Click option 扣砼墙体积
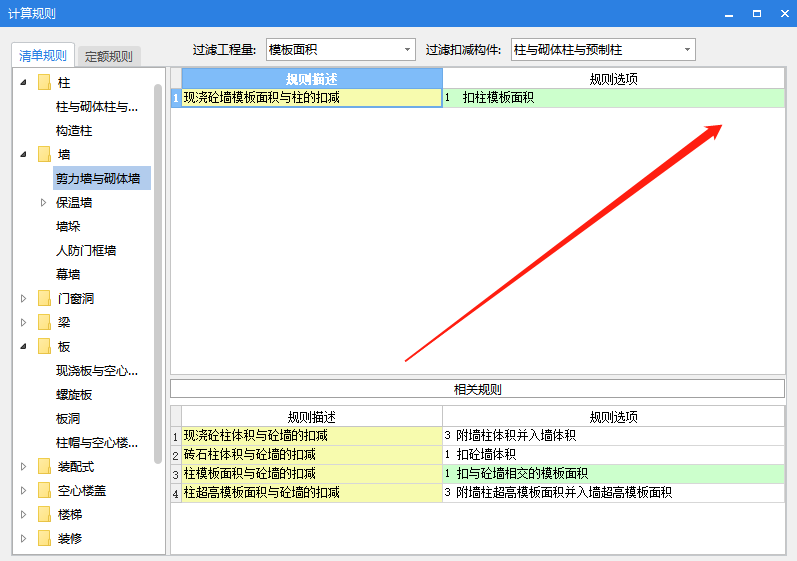This screenshot has width=797, height=561. [x=614, y=454]
